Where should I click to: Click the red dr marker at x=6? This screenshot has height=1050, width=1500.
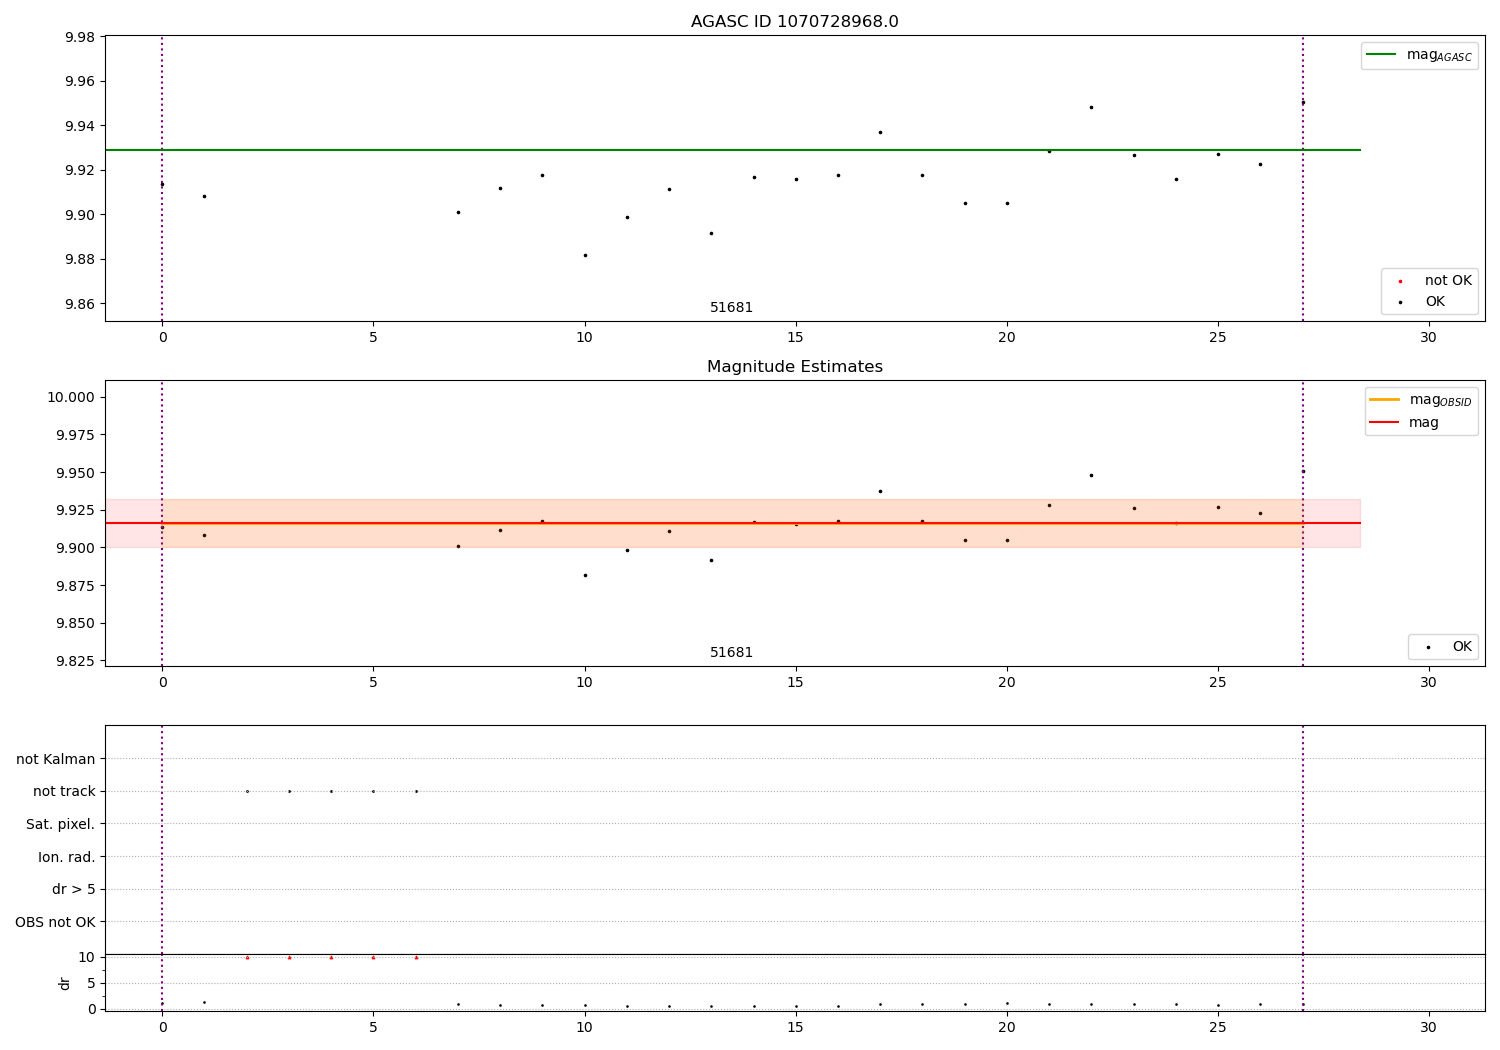click(416, 957)
